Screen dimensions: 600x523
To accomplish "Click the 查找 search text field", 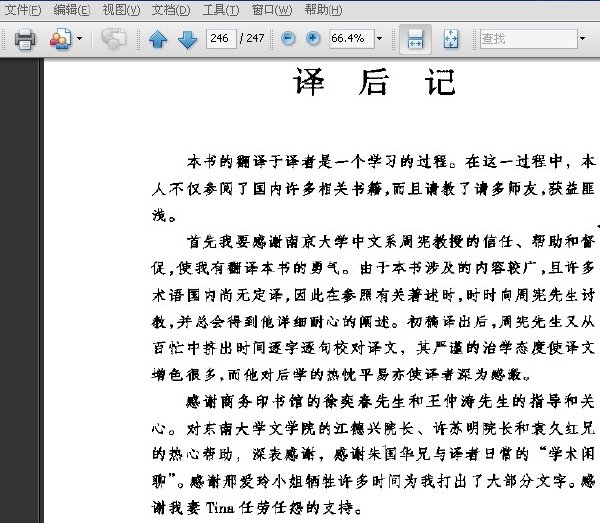I will [x=528, y=39].
